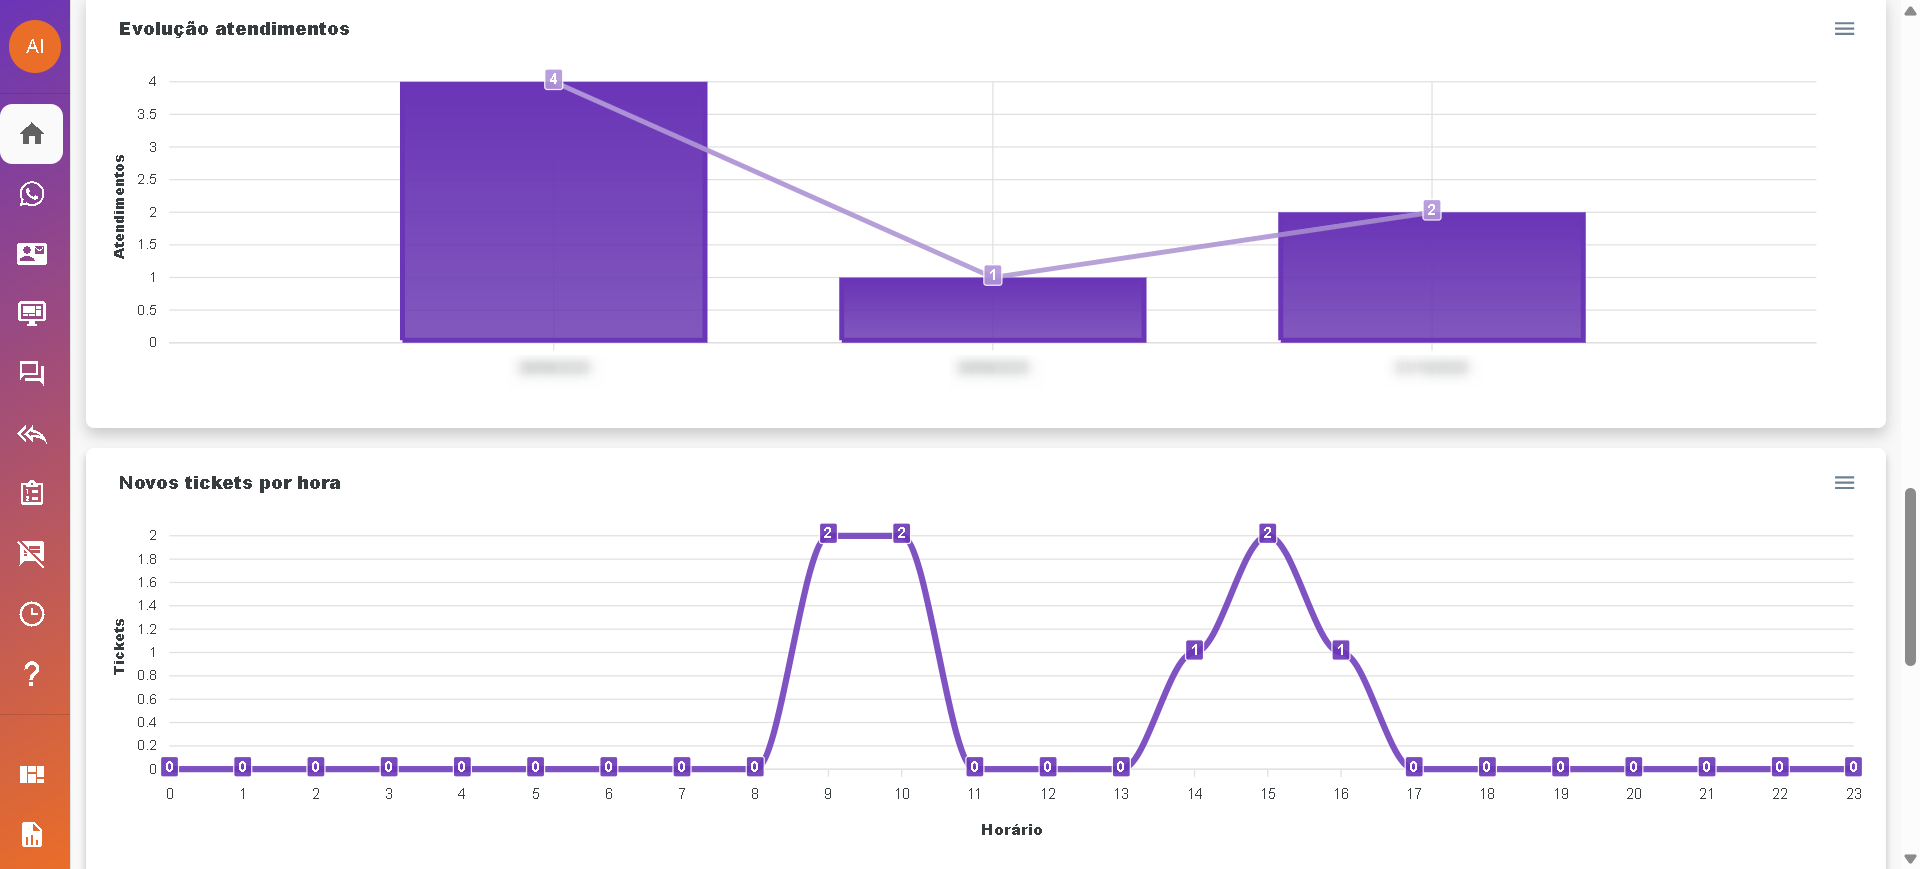
Task: Open the clipboard tasks icon
Action: 32,493
